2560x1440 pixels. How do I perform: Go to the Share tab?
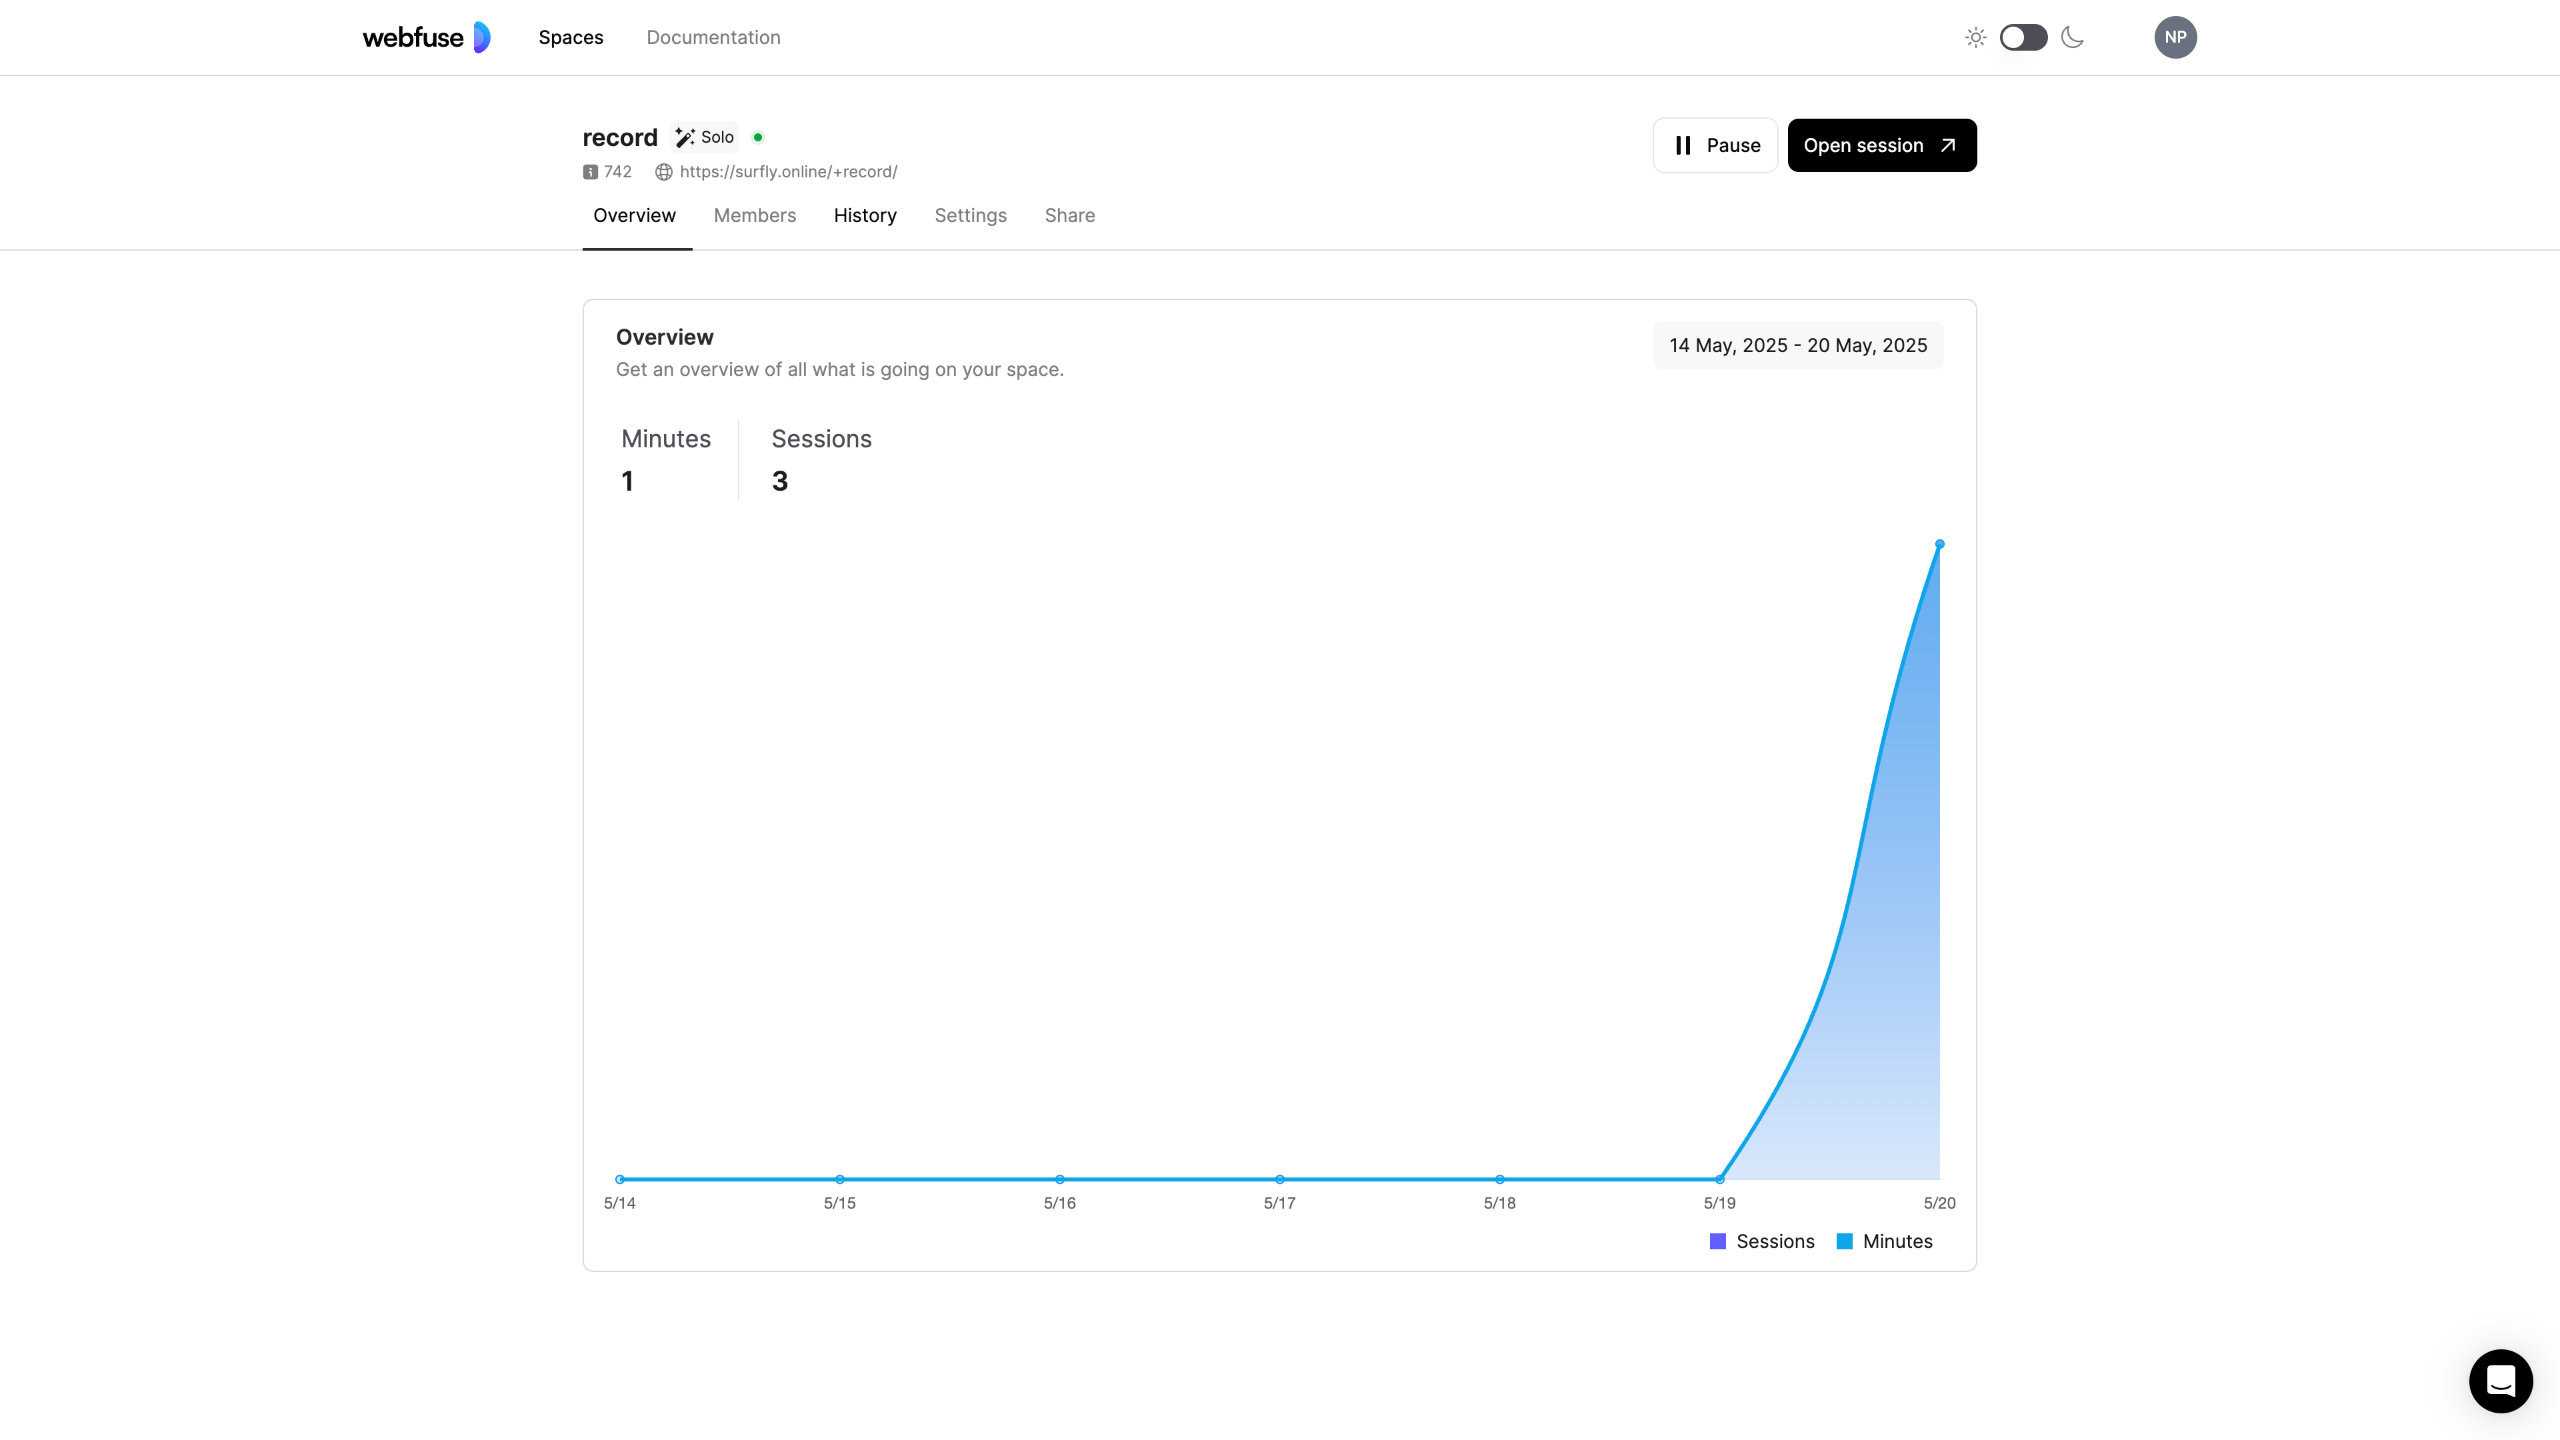[1069, 216]
